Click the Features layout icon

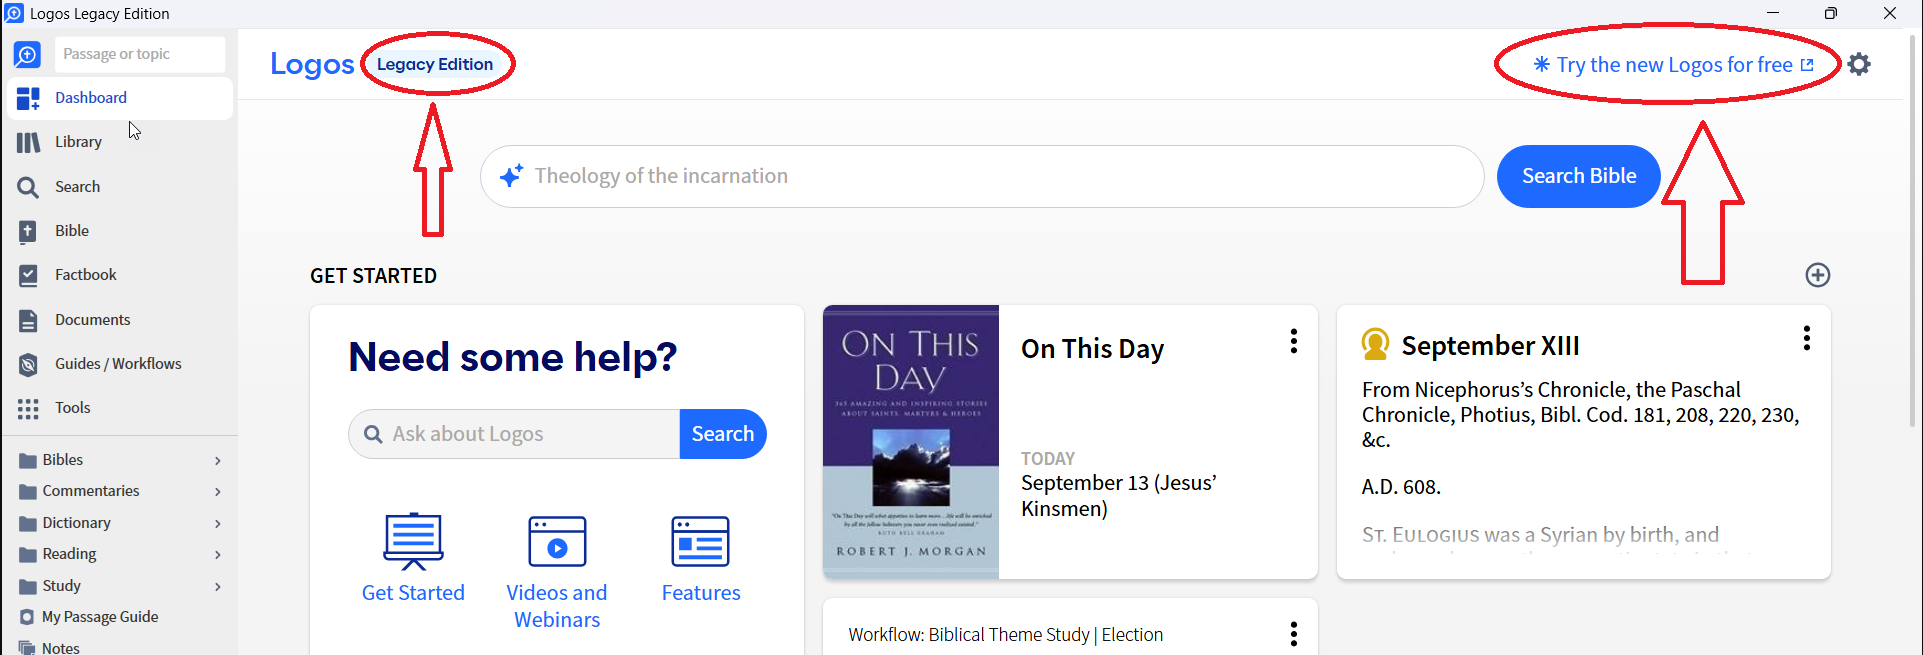pyautogui.click(x=701, y=541)
